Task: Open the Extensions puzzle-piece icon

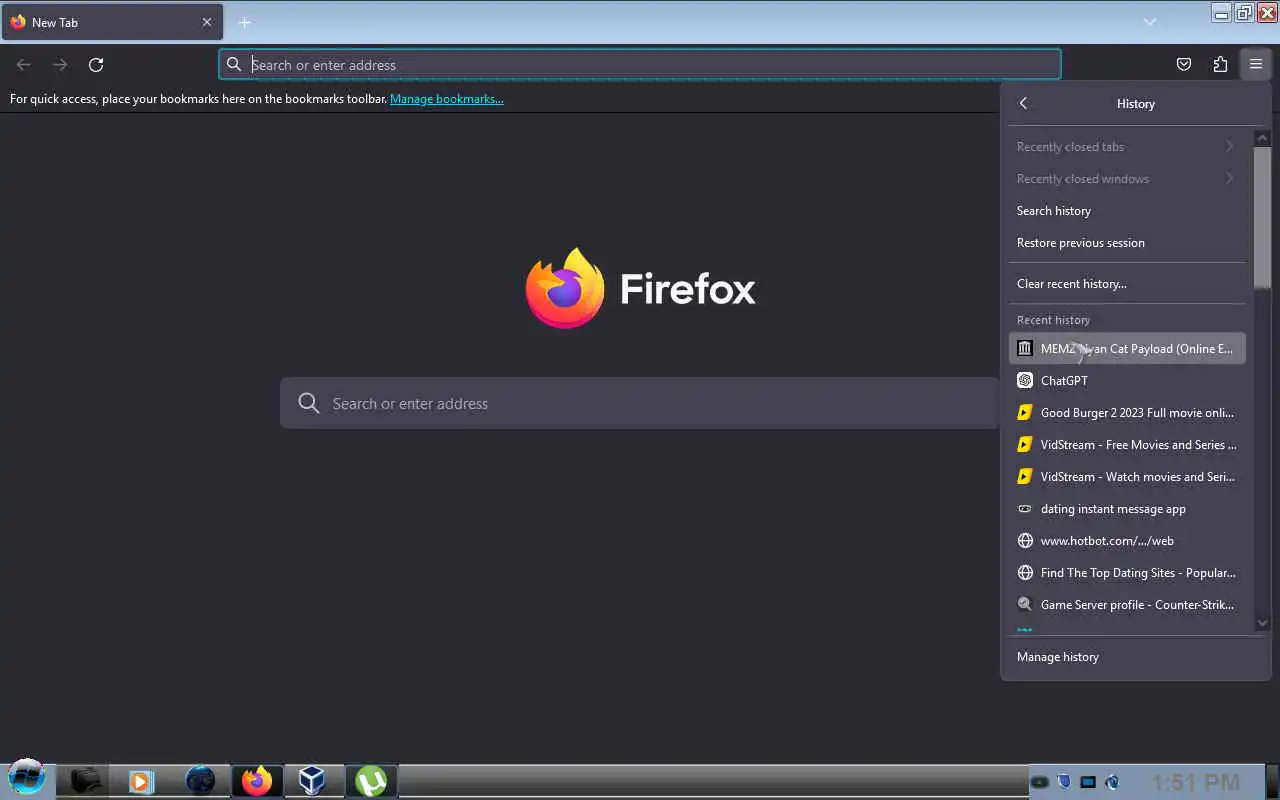Action: [x=1220, y=65]
